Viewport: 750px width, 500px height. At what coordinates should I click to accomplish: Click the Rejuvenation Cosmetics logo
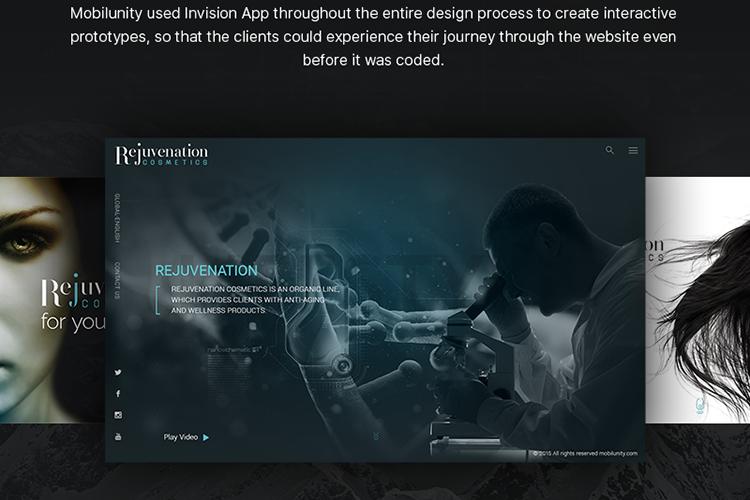pyautogui.click(x=162, y=154)
